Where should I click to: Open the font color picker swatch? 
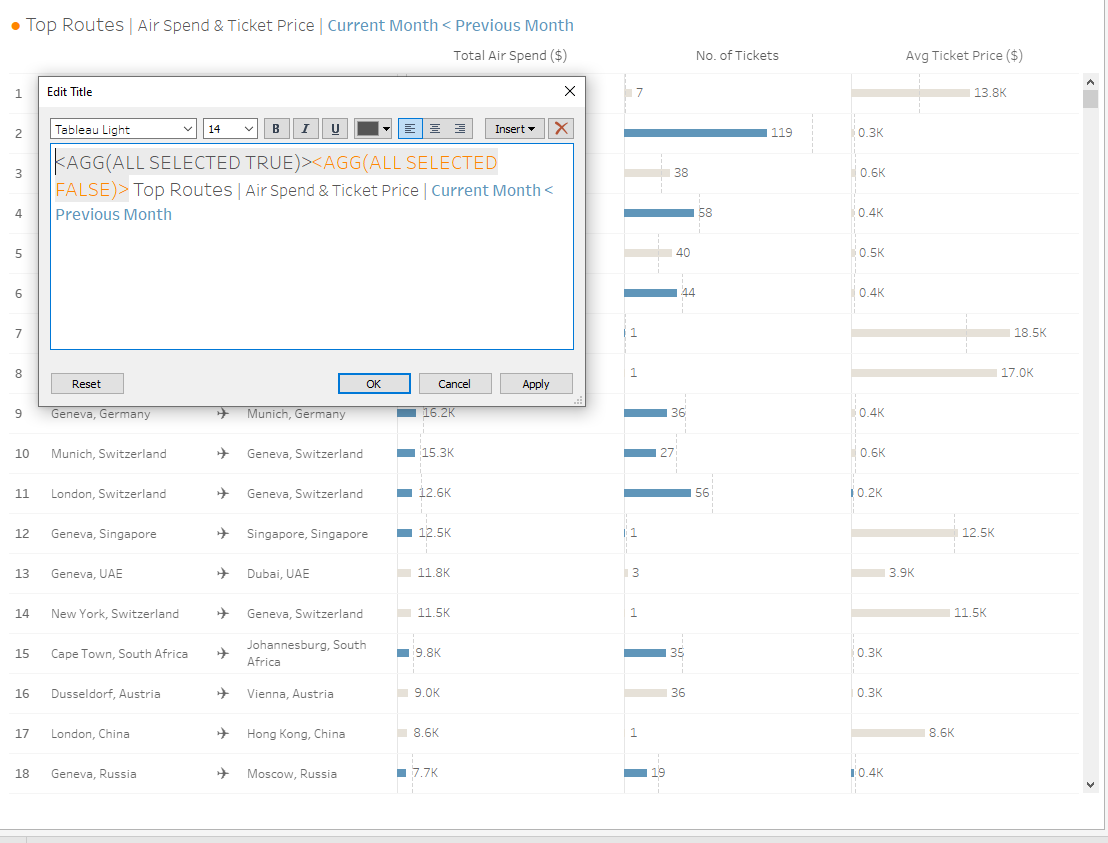tap(373, 129)
